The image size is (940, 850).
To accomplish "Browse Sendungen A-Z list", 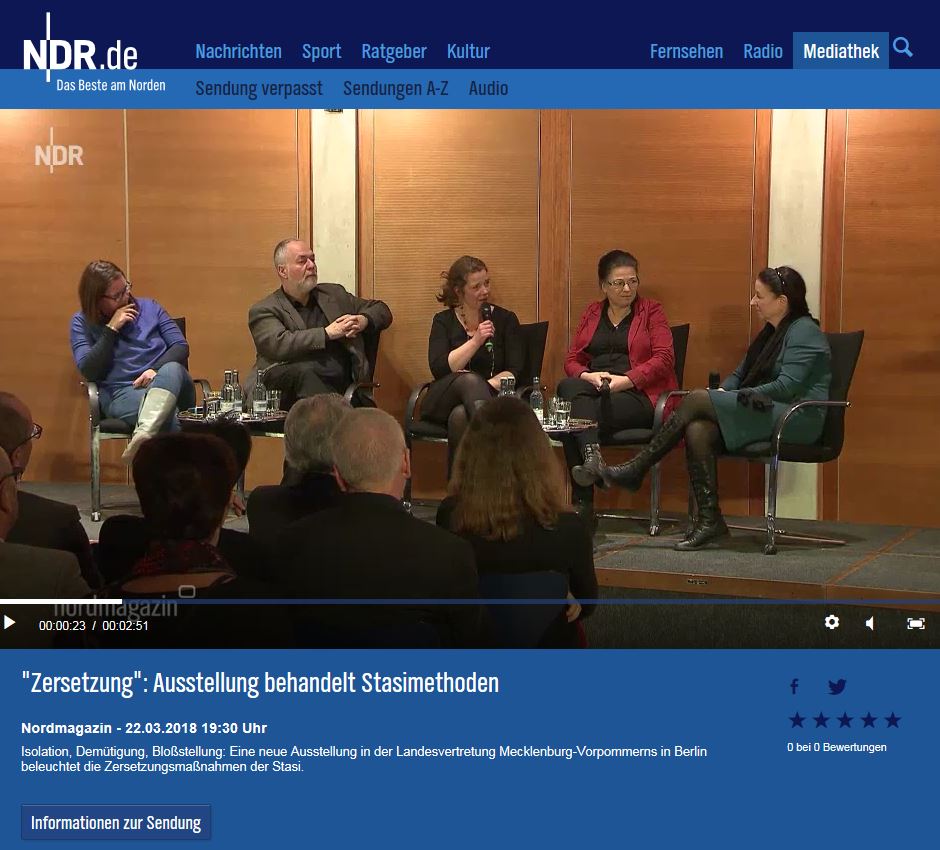I will coord(395,88).
